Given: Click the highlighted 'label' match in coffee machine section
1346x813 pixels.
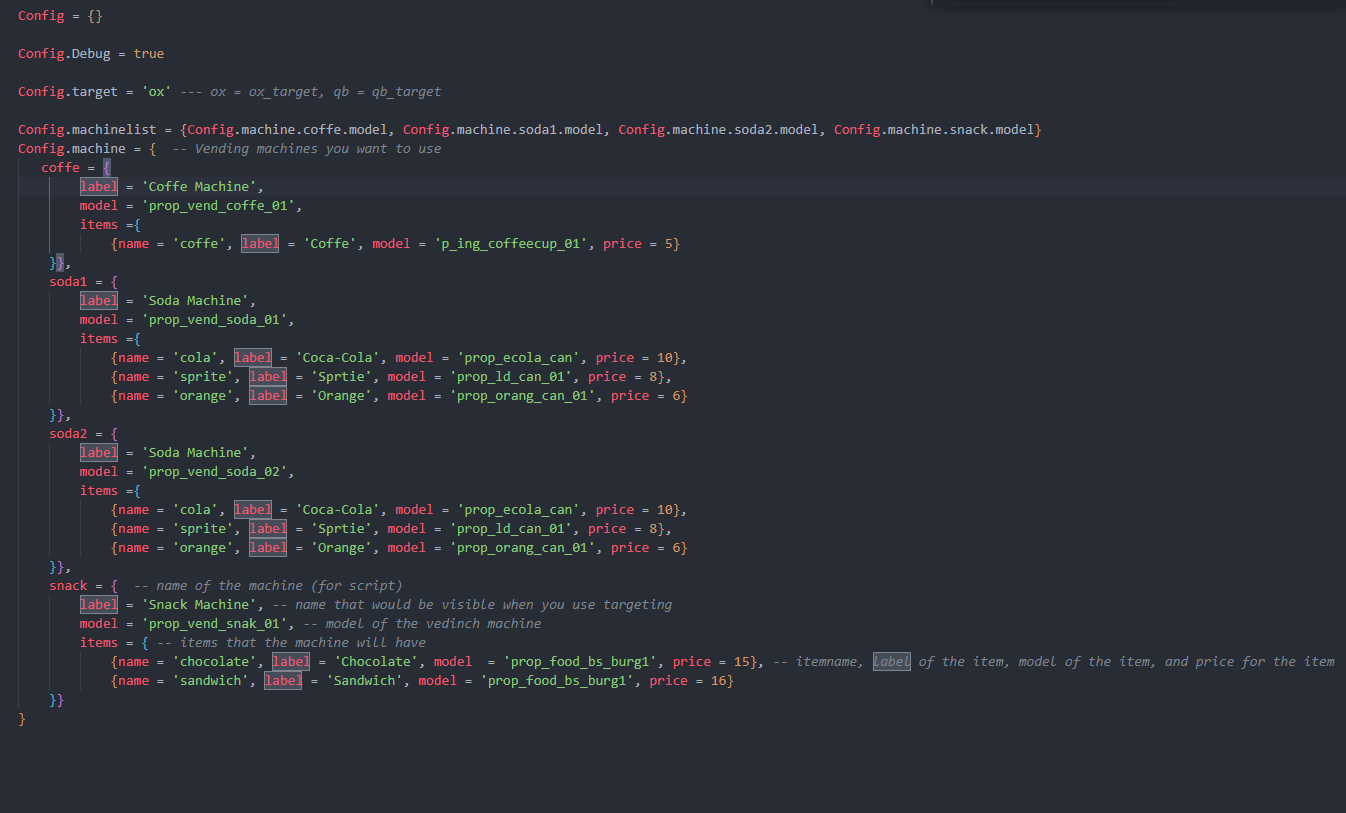Looking at the screenshot, I should coord(99,186).
